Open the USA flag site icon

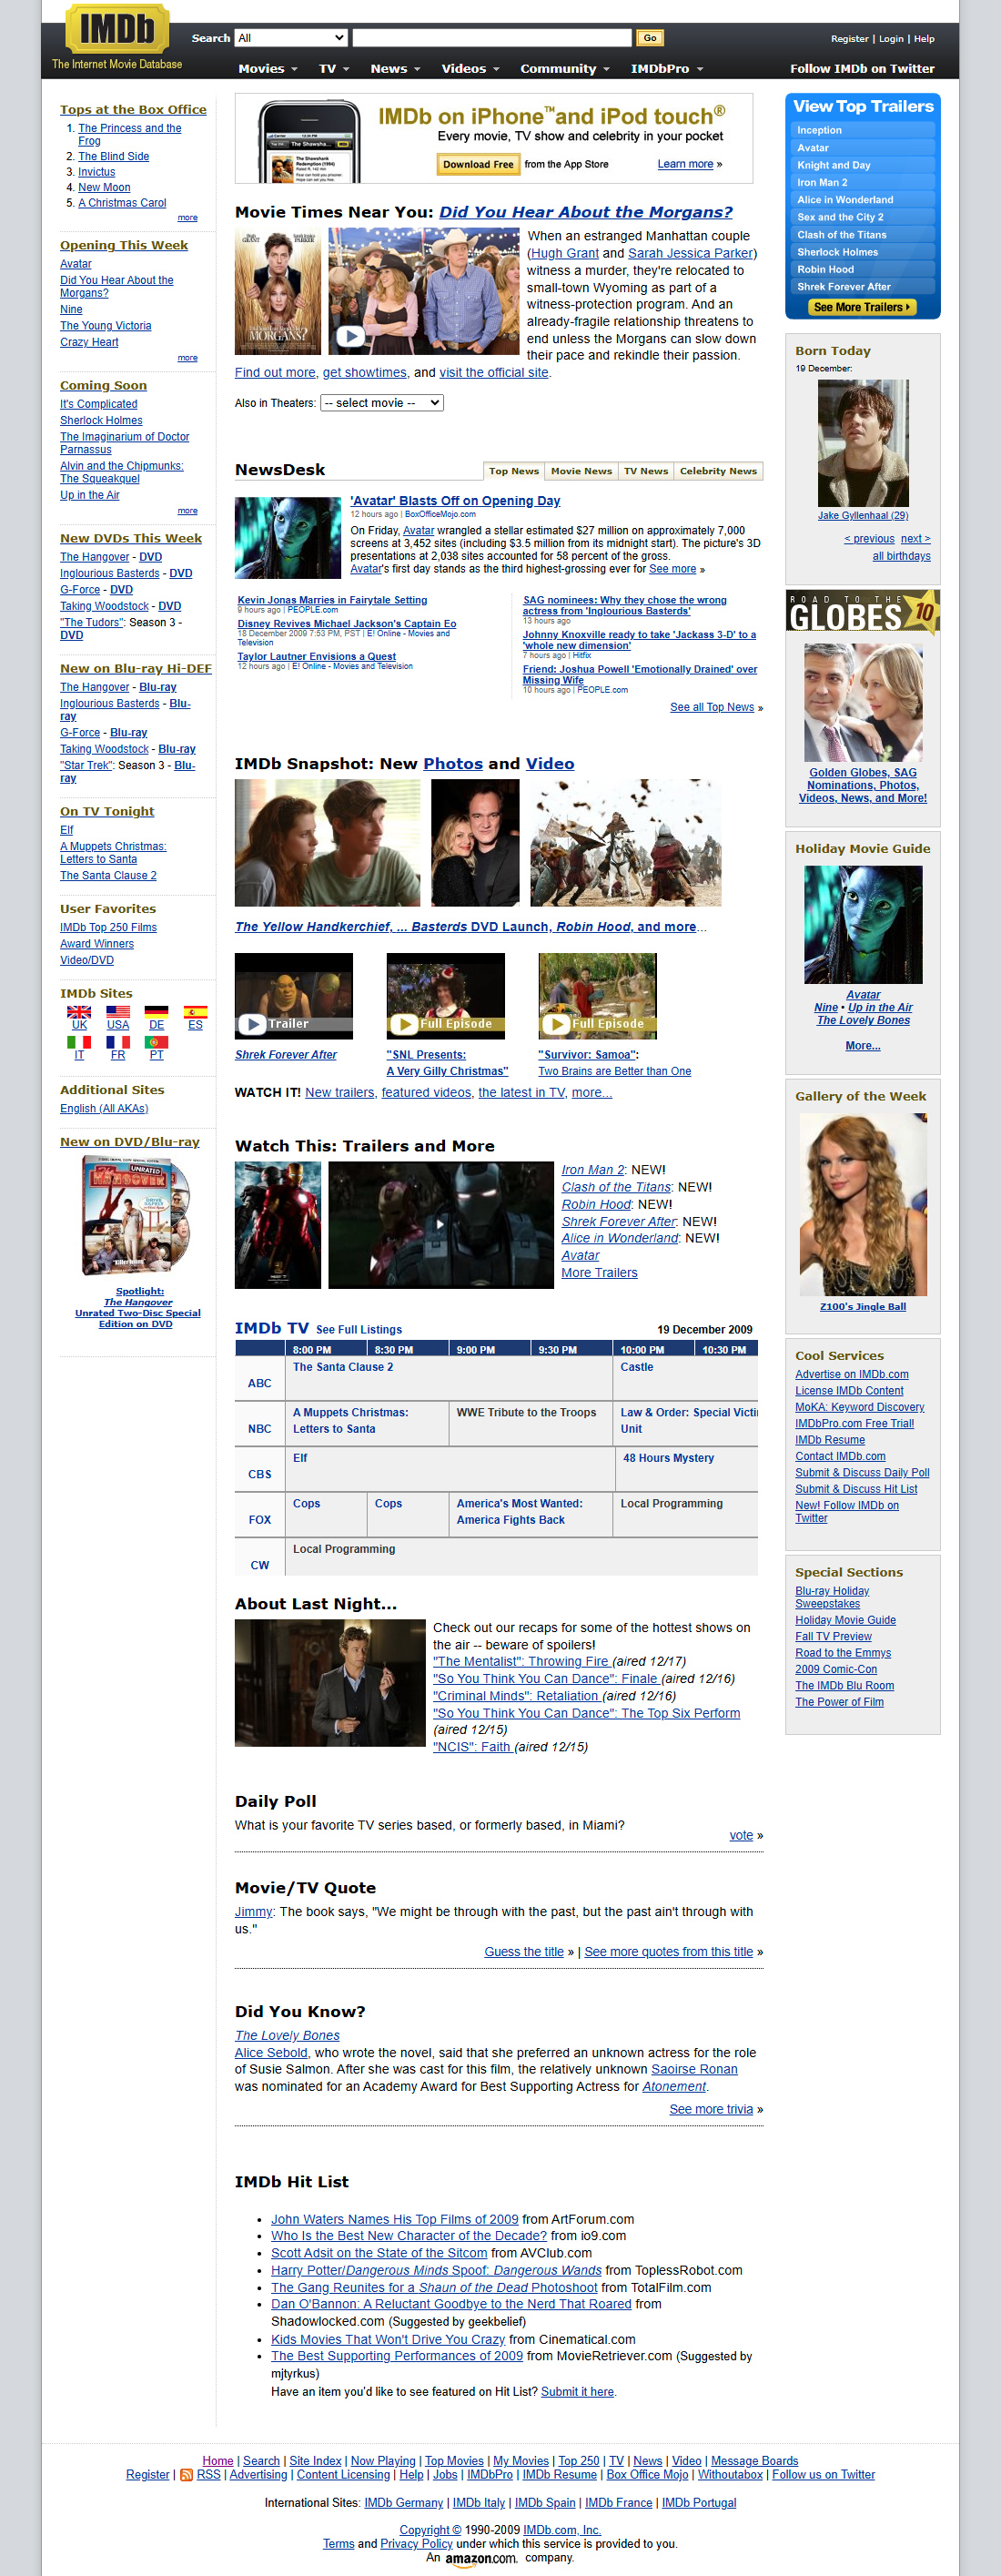[x=118, y=1012]
